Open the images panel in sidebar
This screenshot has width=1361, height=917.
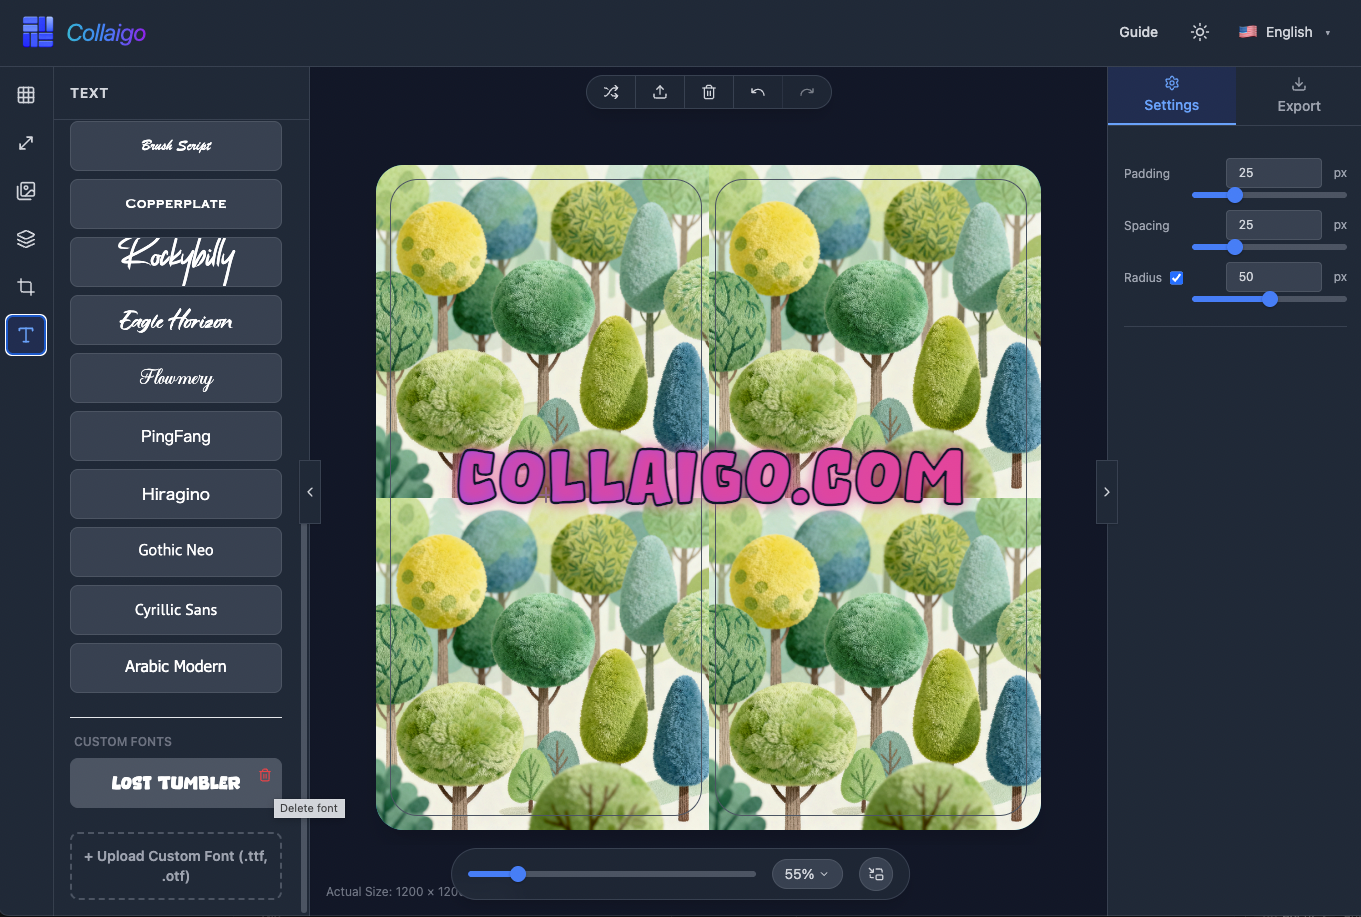[x=26, y=191]
